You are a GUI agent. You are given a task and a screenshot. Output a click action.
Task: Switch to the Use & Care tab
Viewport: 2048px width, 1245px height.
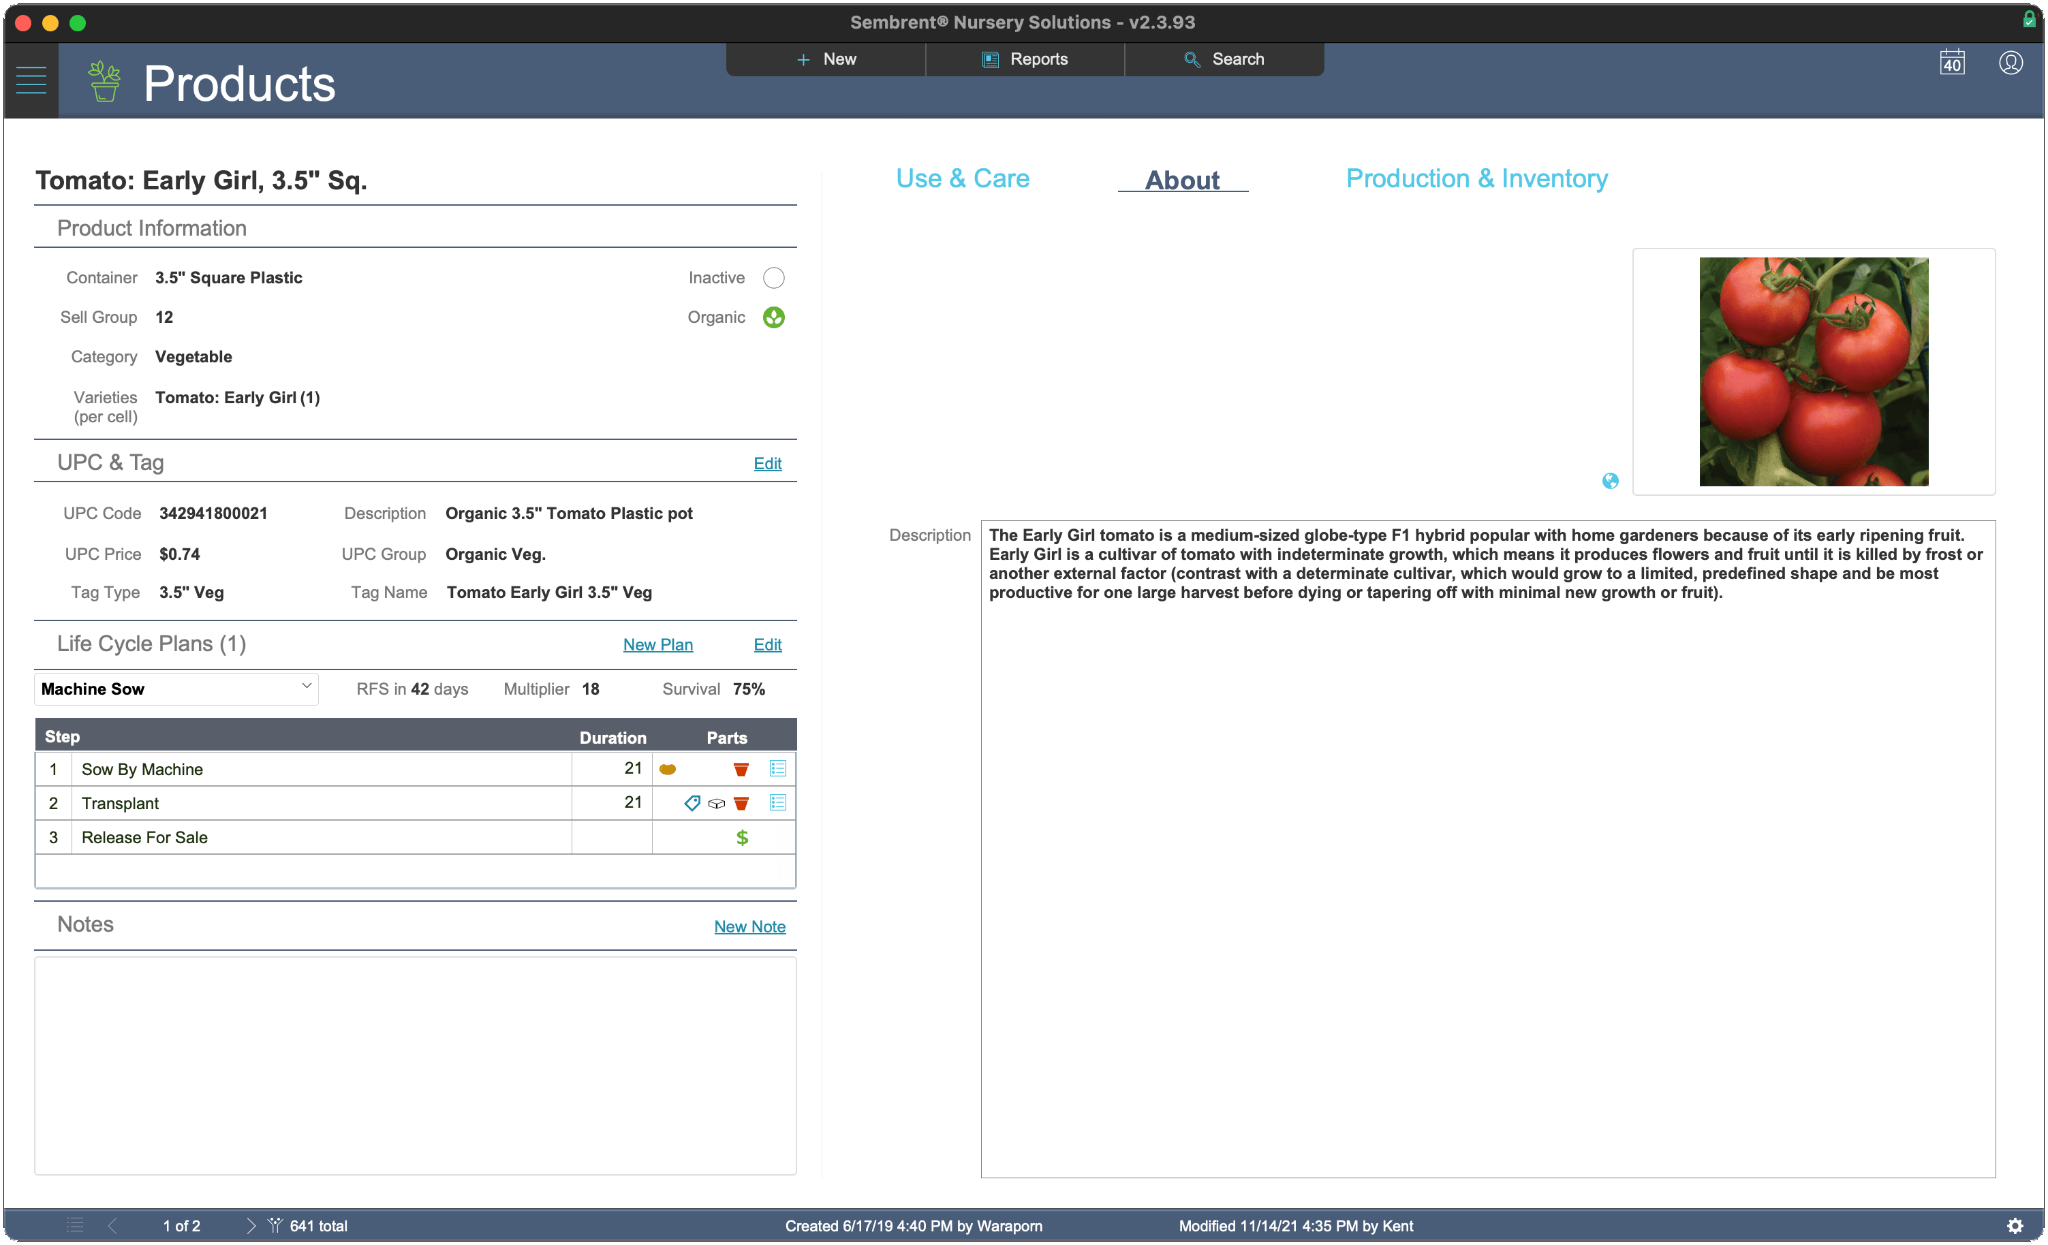[962, 179]
